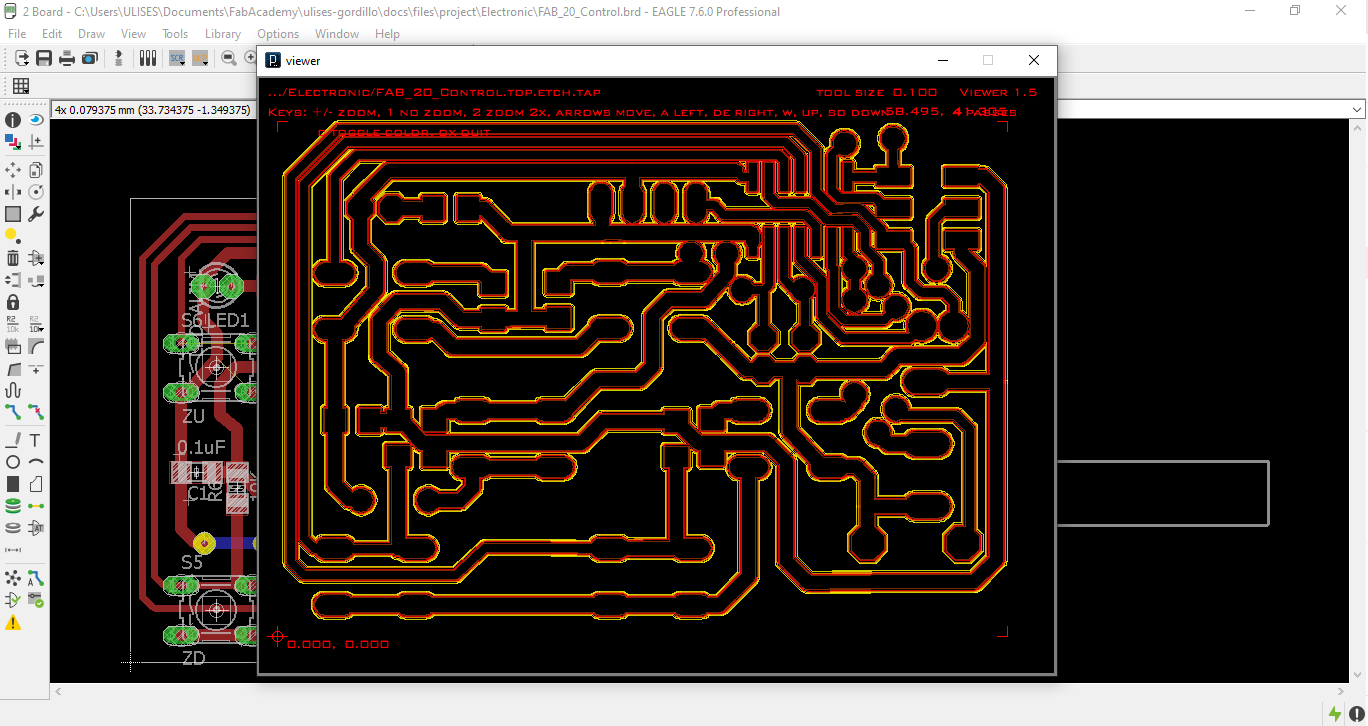1368x726 pixels.
Task: Select the Miter tool
Action: click(x=36, y=346)
